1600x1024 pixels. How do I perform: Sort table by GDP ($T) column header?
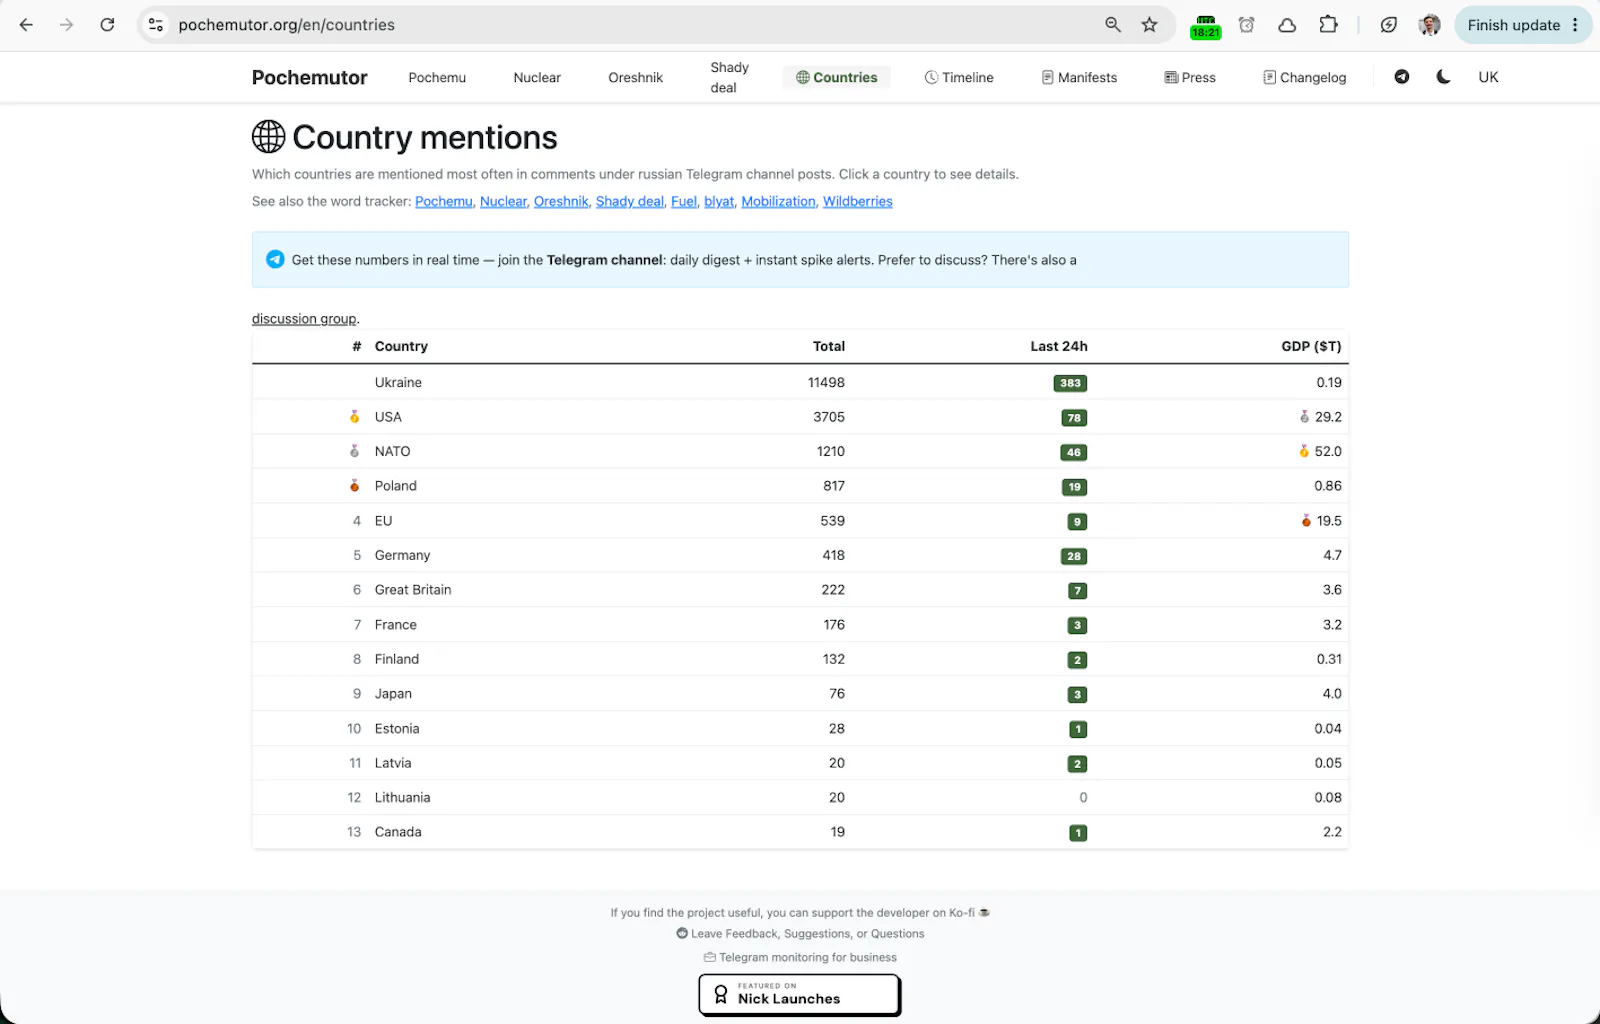[x=1311, y=346]
